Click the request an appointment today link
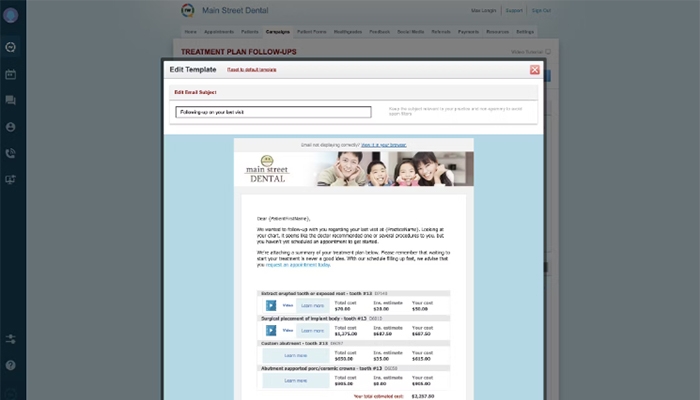The image size is (700, 400). coord(298,265)
